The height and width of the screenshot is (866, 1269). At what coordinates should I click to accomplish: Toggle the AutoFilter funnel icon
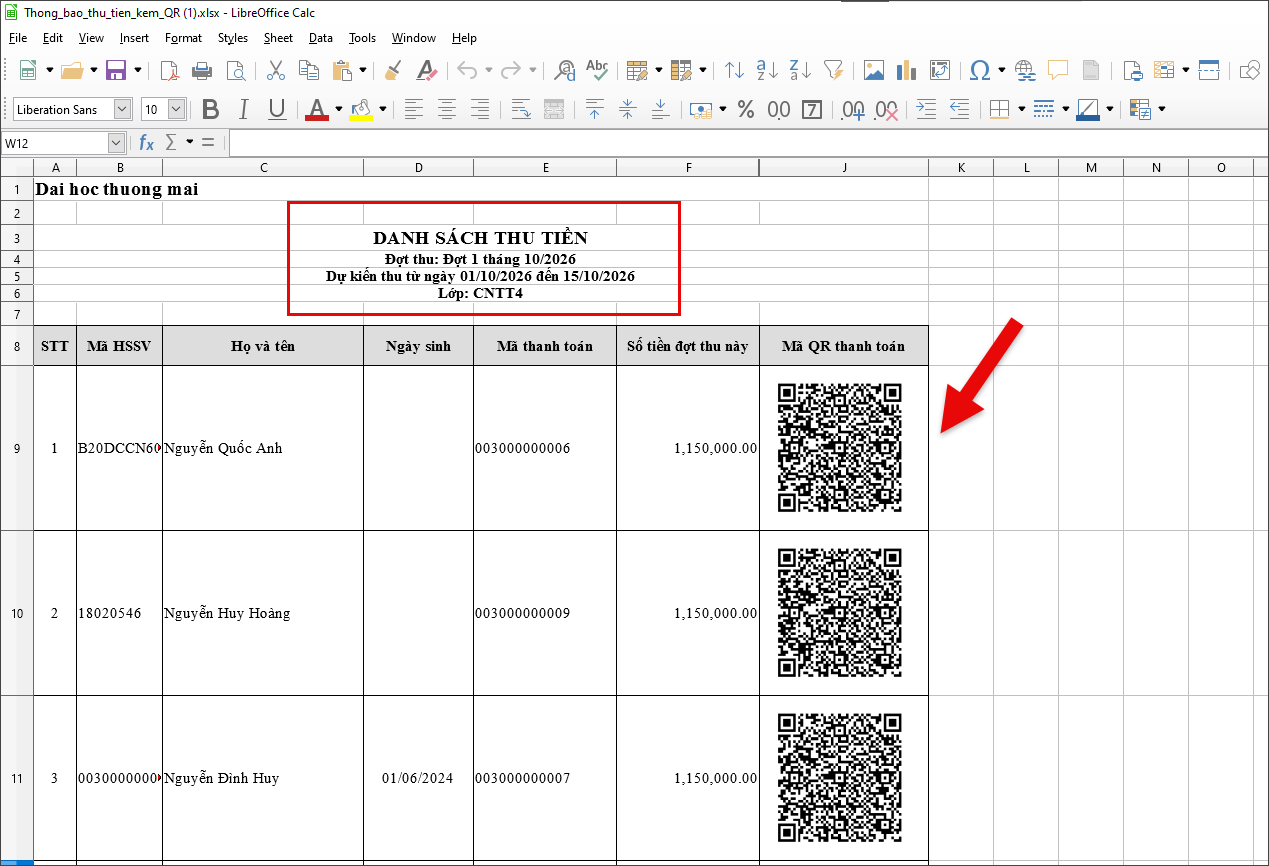833,70
